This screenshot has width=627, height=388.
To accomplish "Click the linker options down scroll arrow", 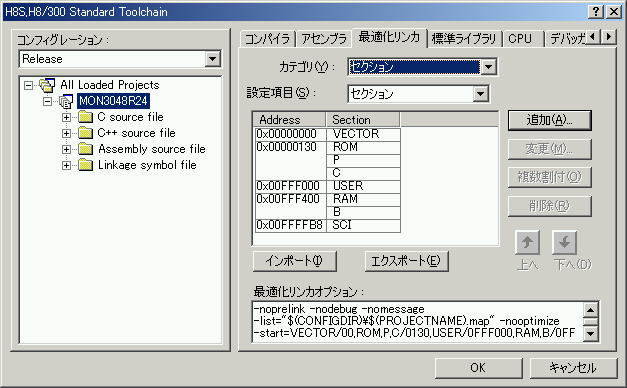I will pyautogui.click(x=590, y=333).
